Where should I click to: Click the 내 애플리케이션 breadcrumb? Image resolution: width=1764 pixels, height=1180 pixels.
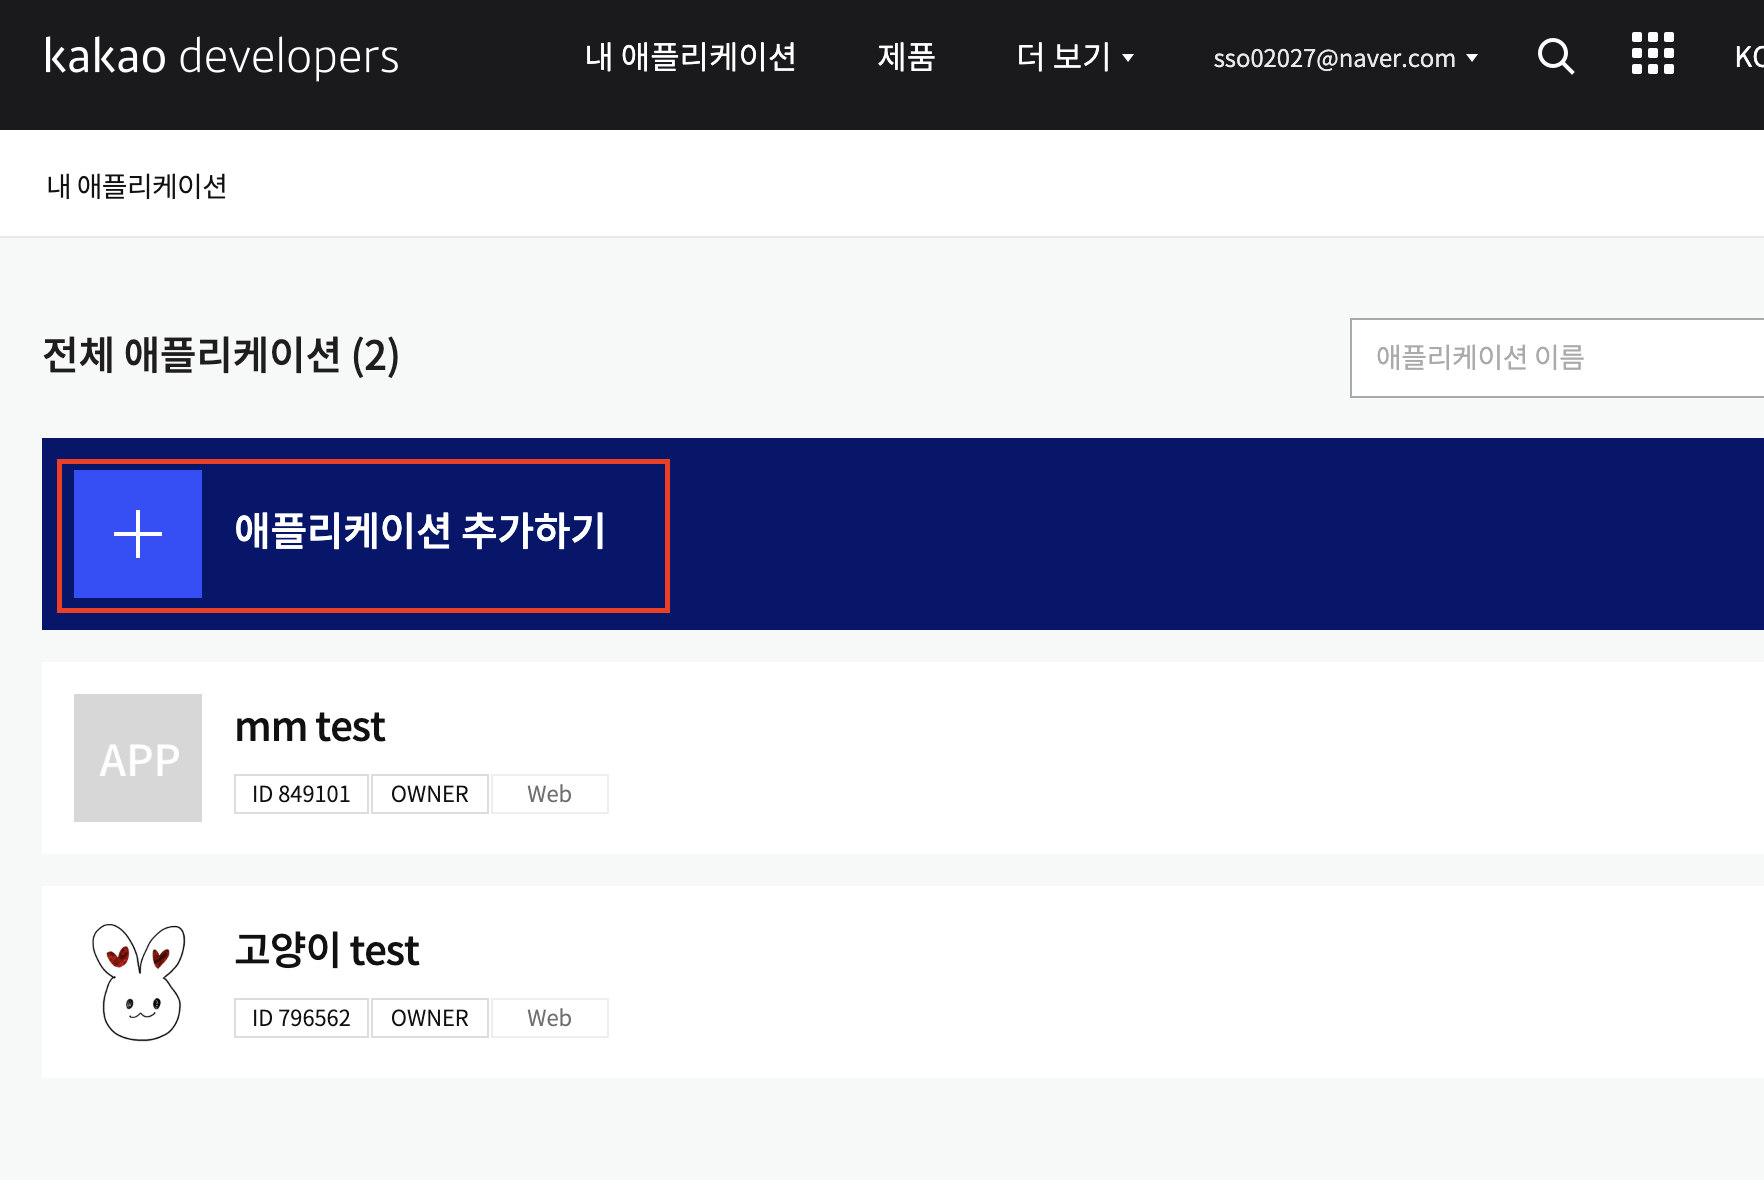pyautogui.click(x=136, y=186)
